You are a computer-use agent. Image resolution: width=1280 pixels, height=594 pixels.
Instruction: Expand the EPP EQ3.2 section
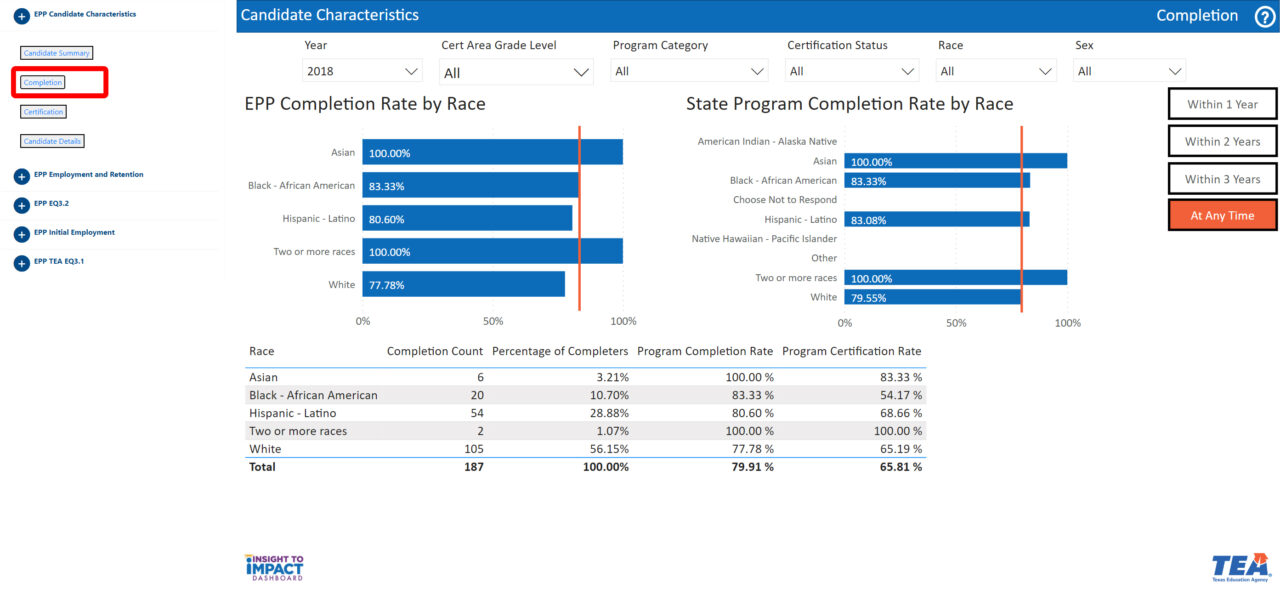[21, 205]
